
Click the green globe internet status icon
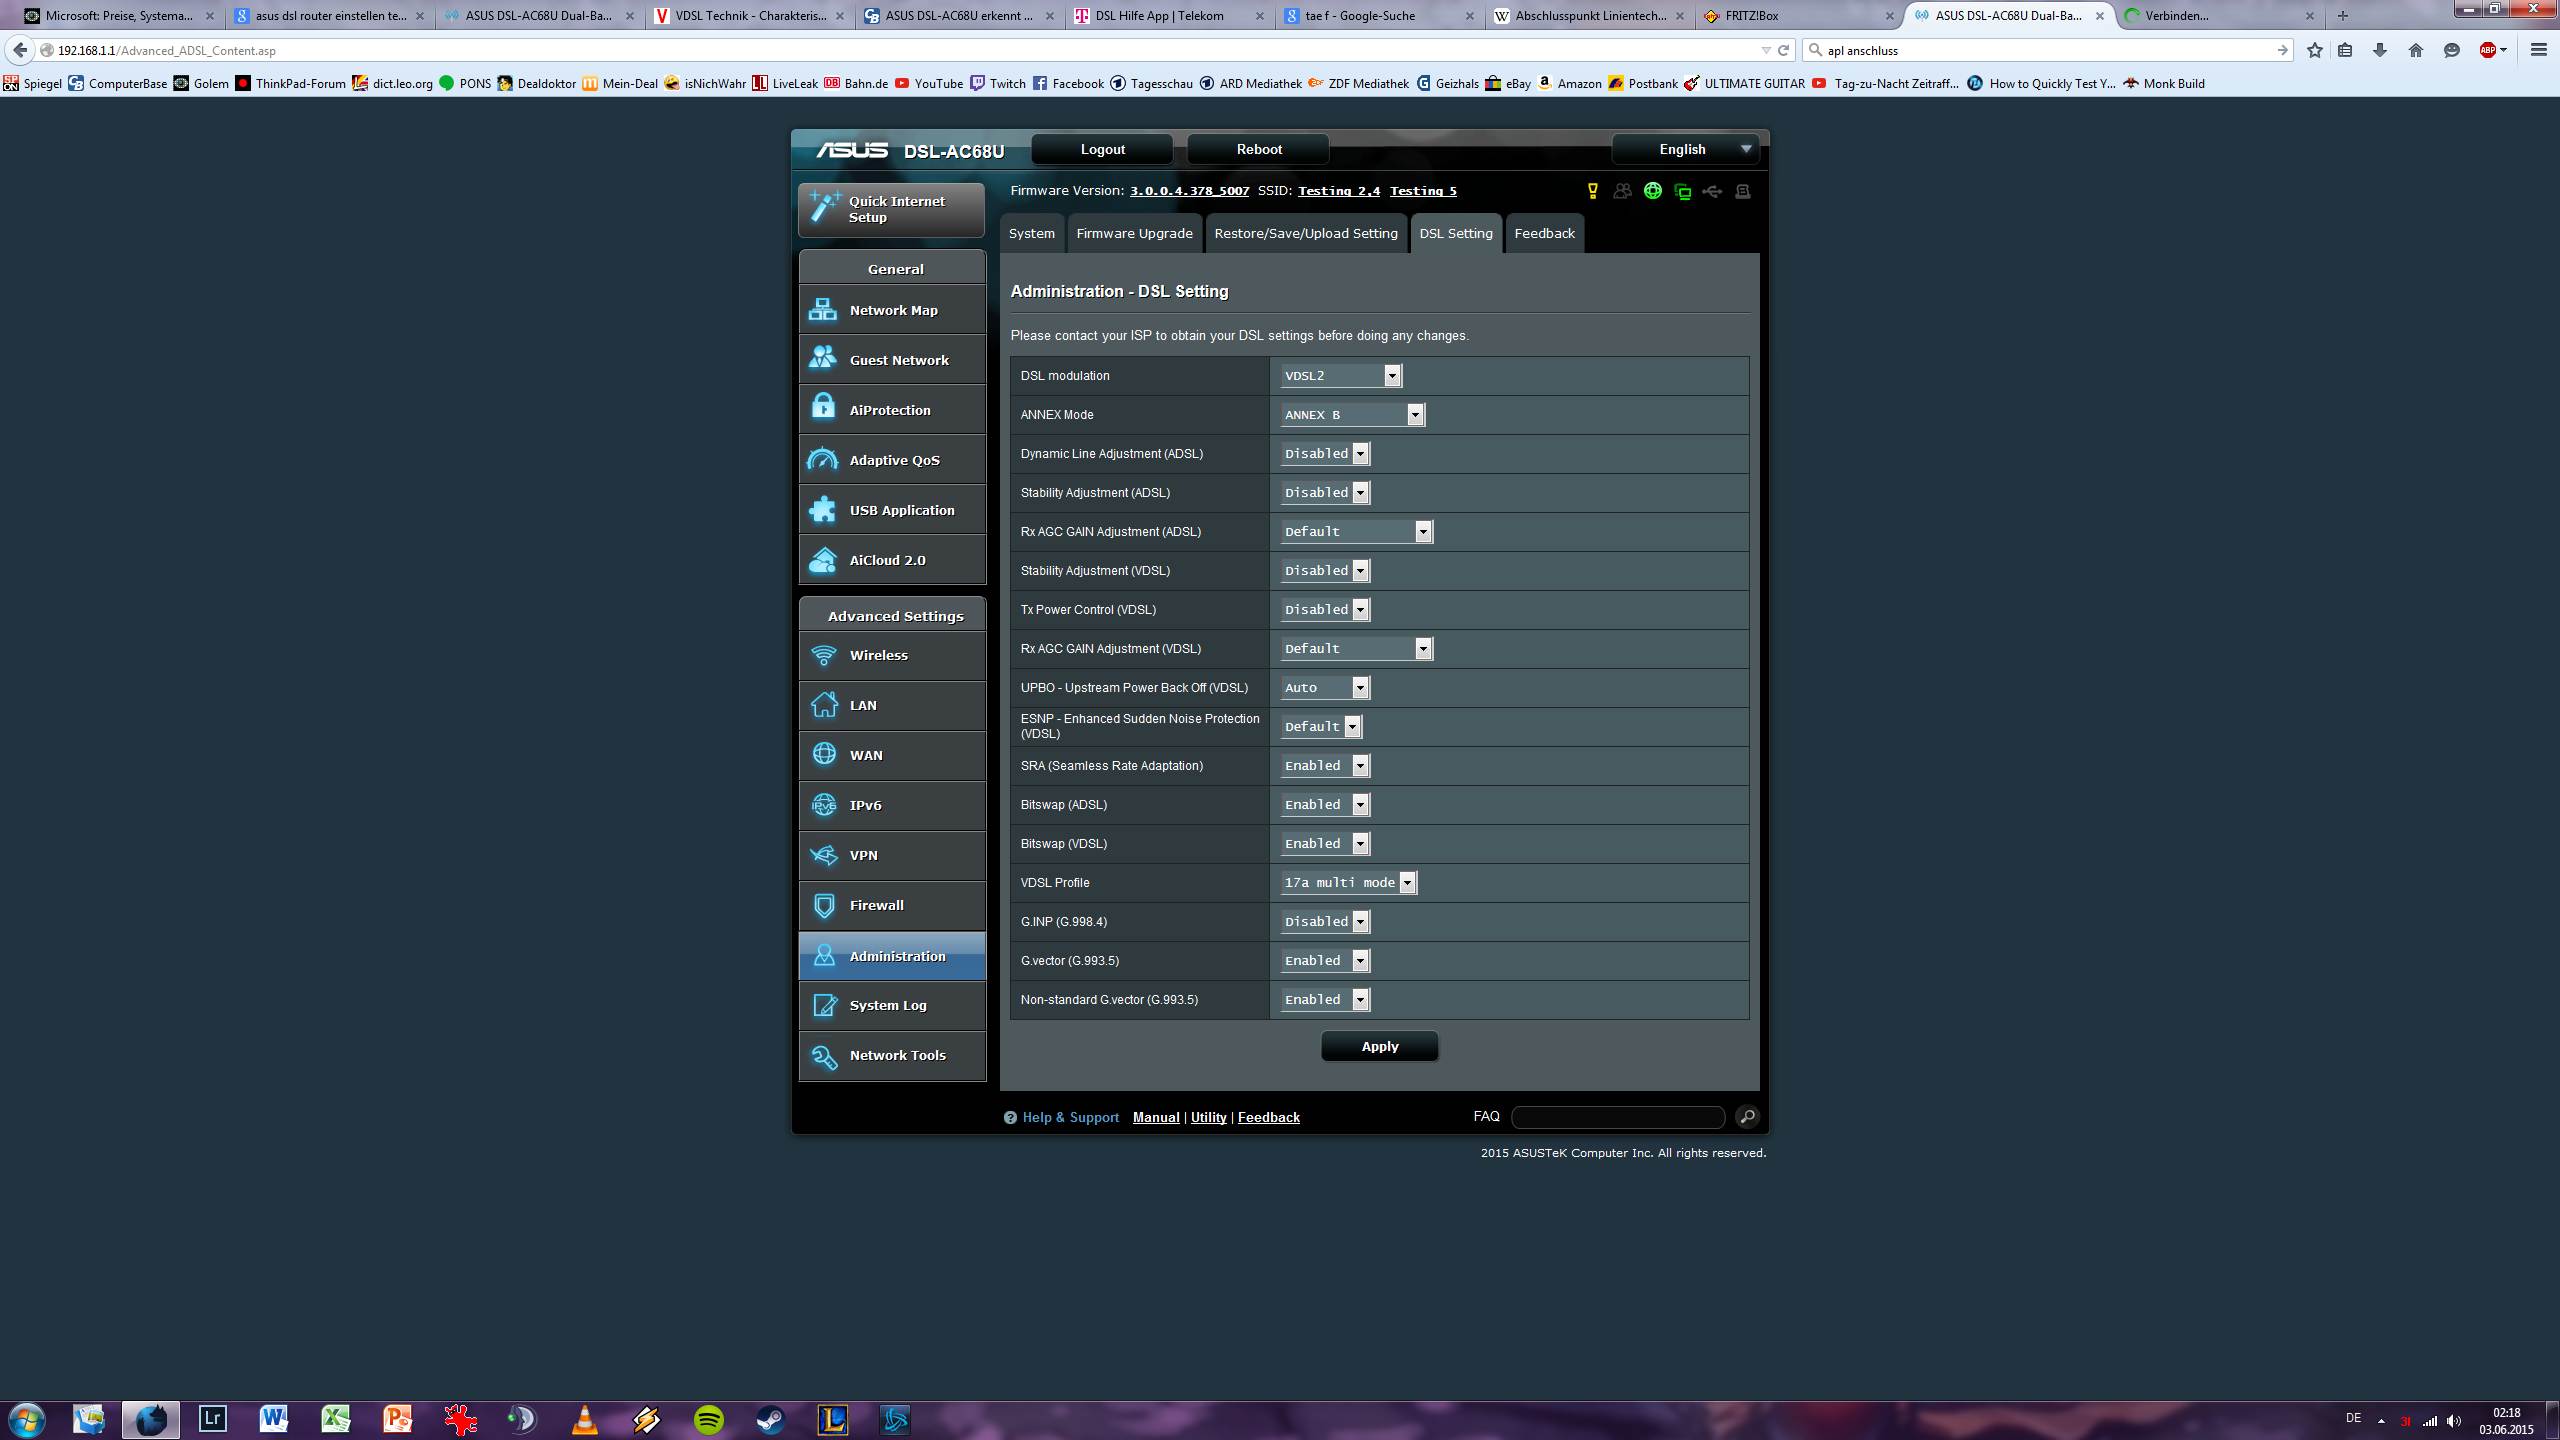point(1652,191)
